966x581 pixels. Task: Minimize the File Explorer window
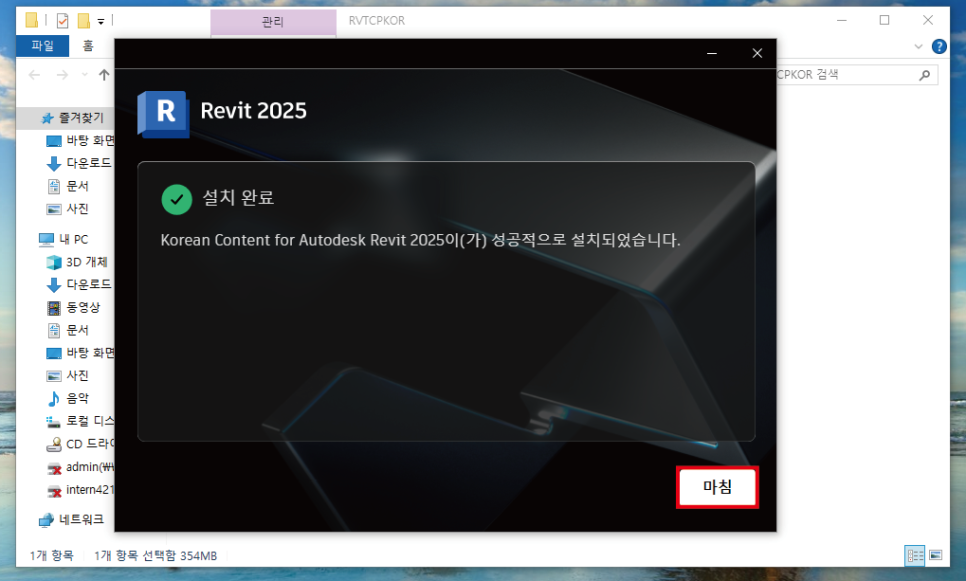842,20
